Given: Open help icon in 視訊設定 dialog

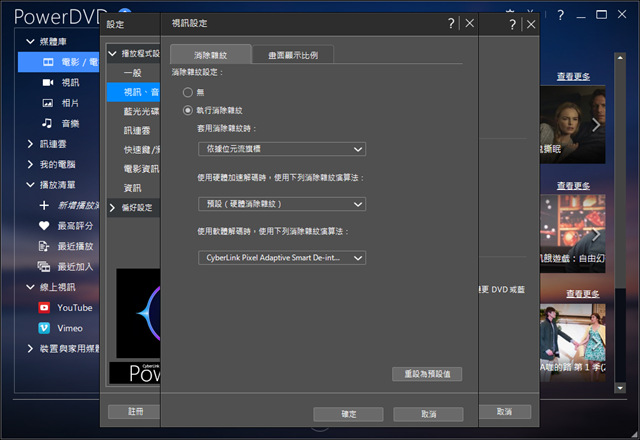Looking at the screenshot, I should [x=451, y=23].
